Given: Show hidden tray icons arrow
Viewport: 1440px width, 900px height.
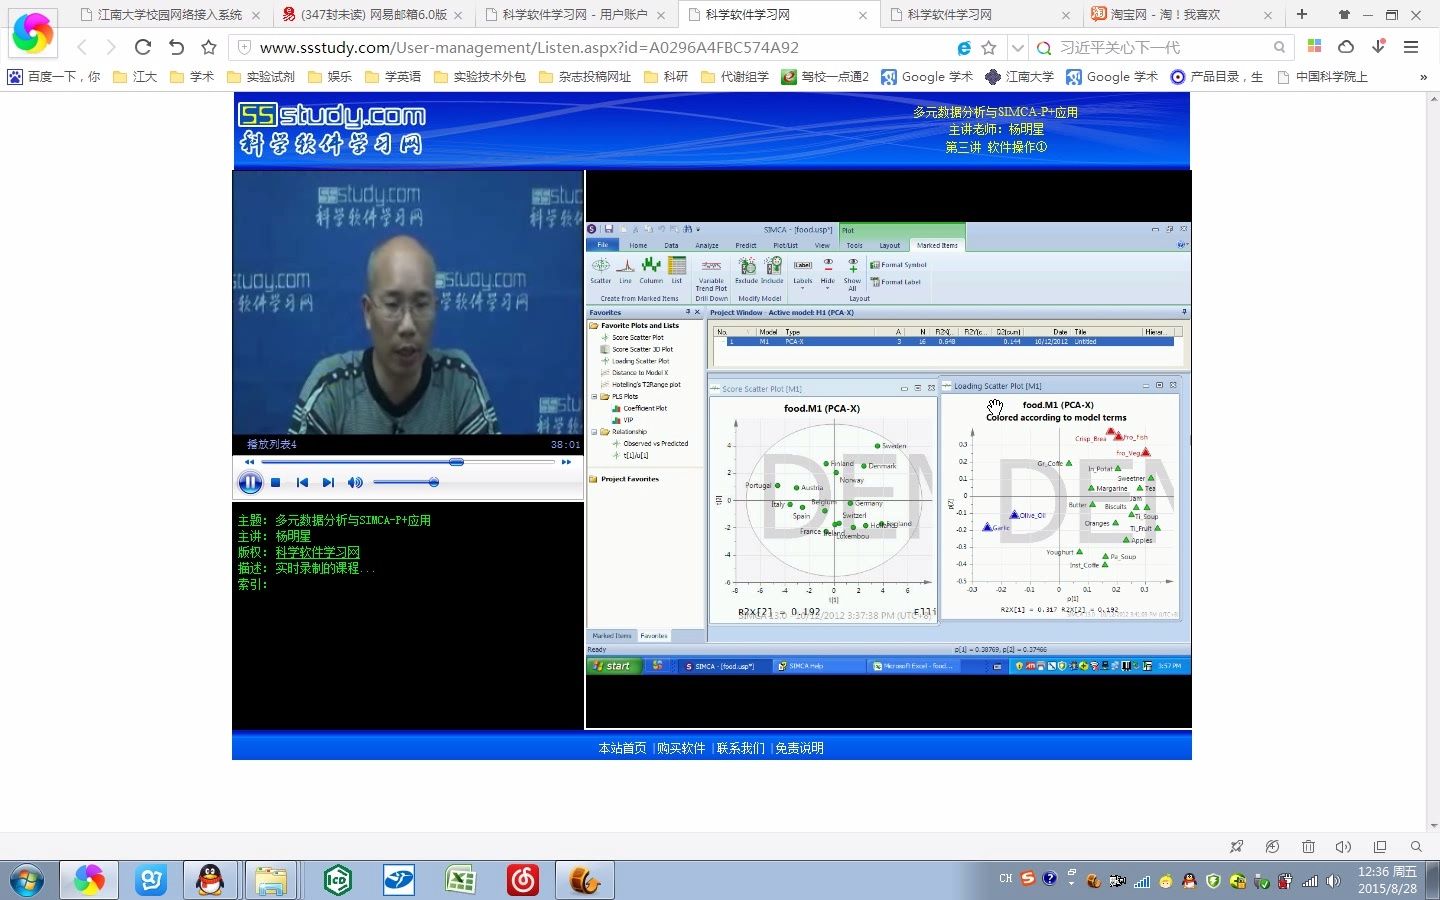Looking at the screenshot, I should (1071, 882).
